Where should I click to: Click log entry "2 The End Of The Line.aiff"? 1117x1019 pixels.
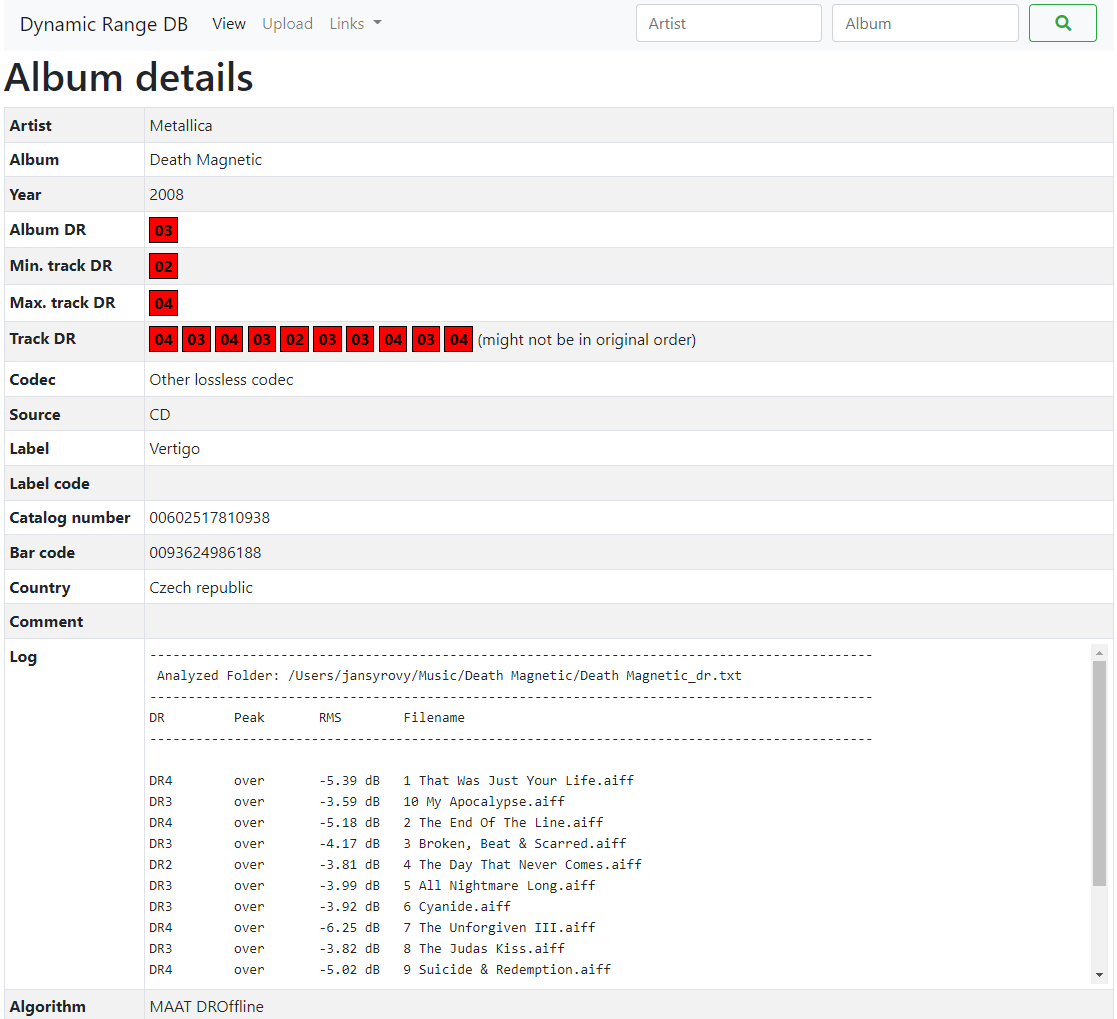(x=503, y=822)
